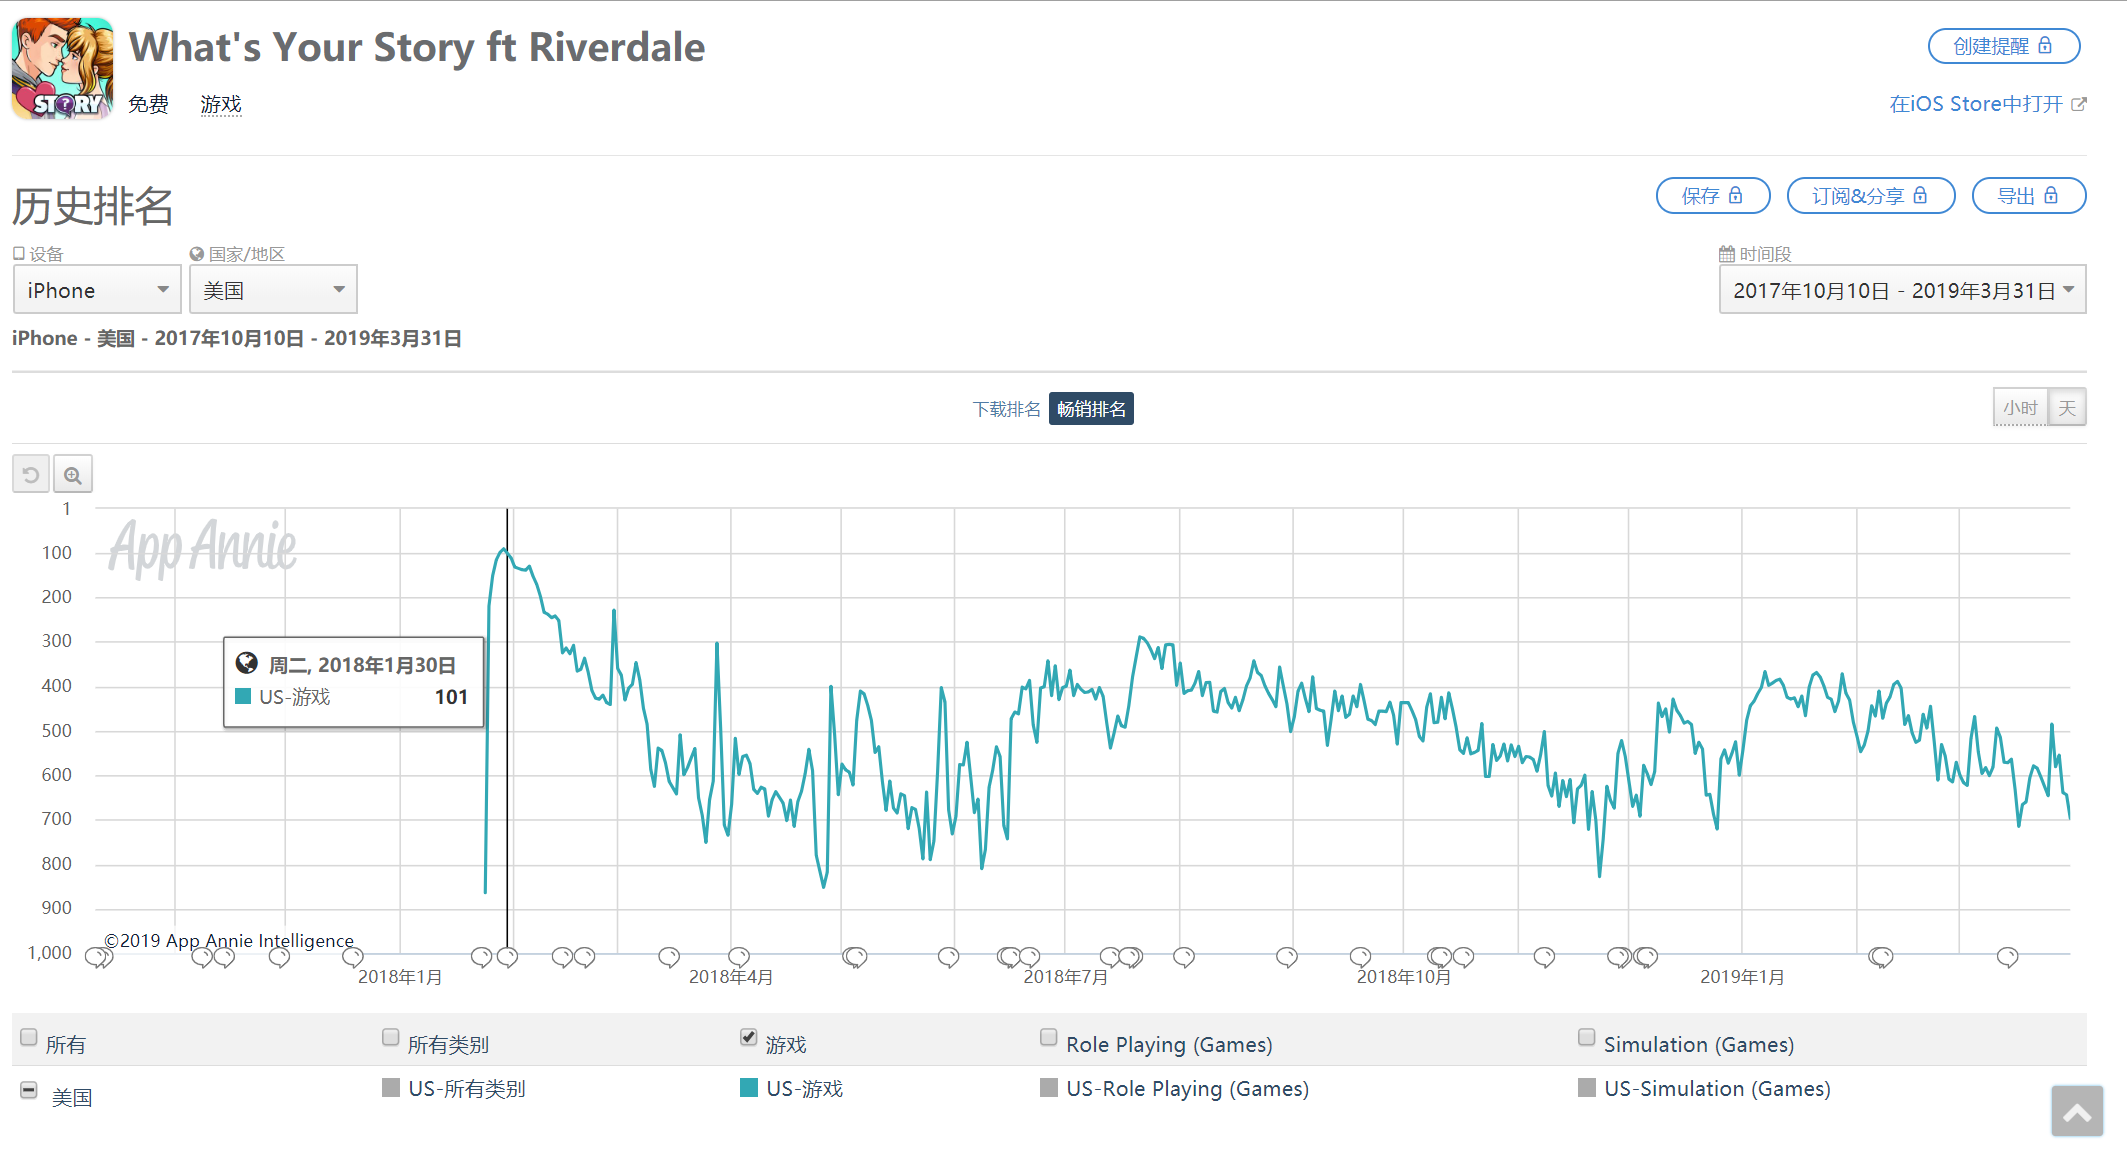Click the US-Simulation (Games) legend label
Viewport: 2127px width, 1151px height.
[1718, 1089]
